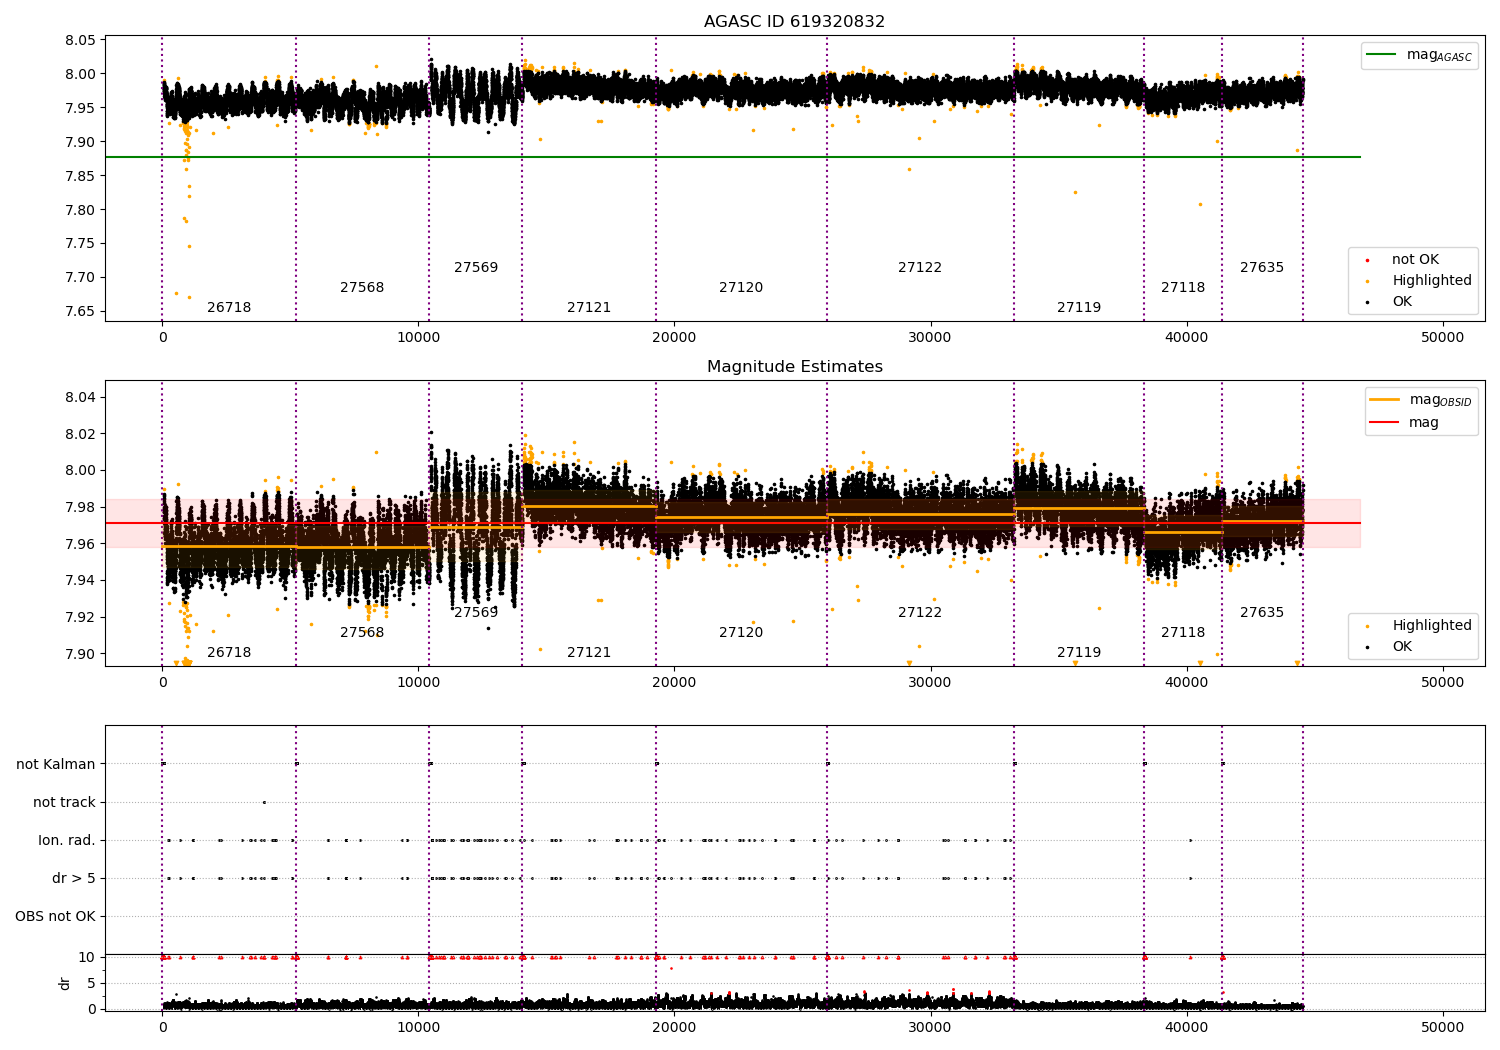Click the 8.02 y-axis tick label

(81, 435)
